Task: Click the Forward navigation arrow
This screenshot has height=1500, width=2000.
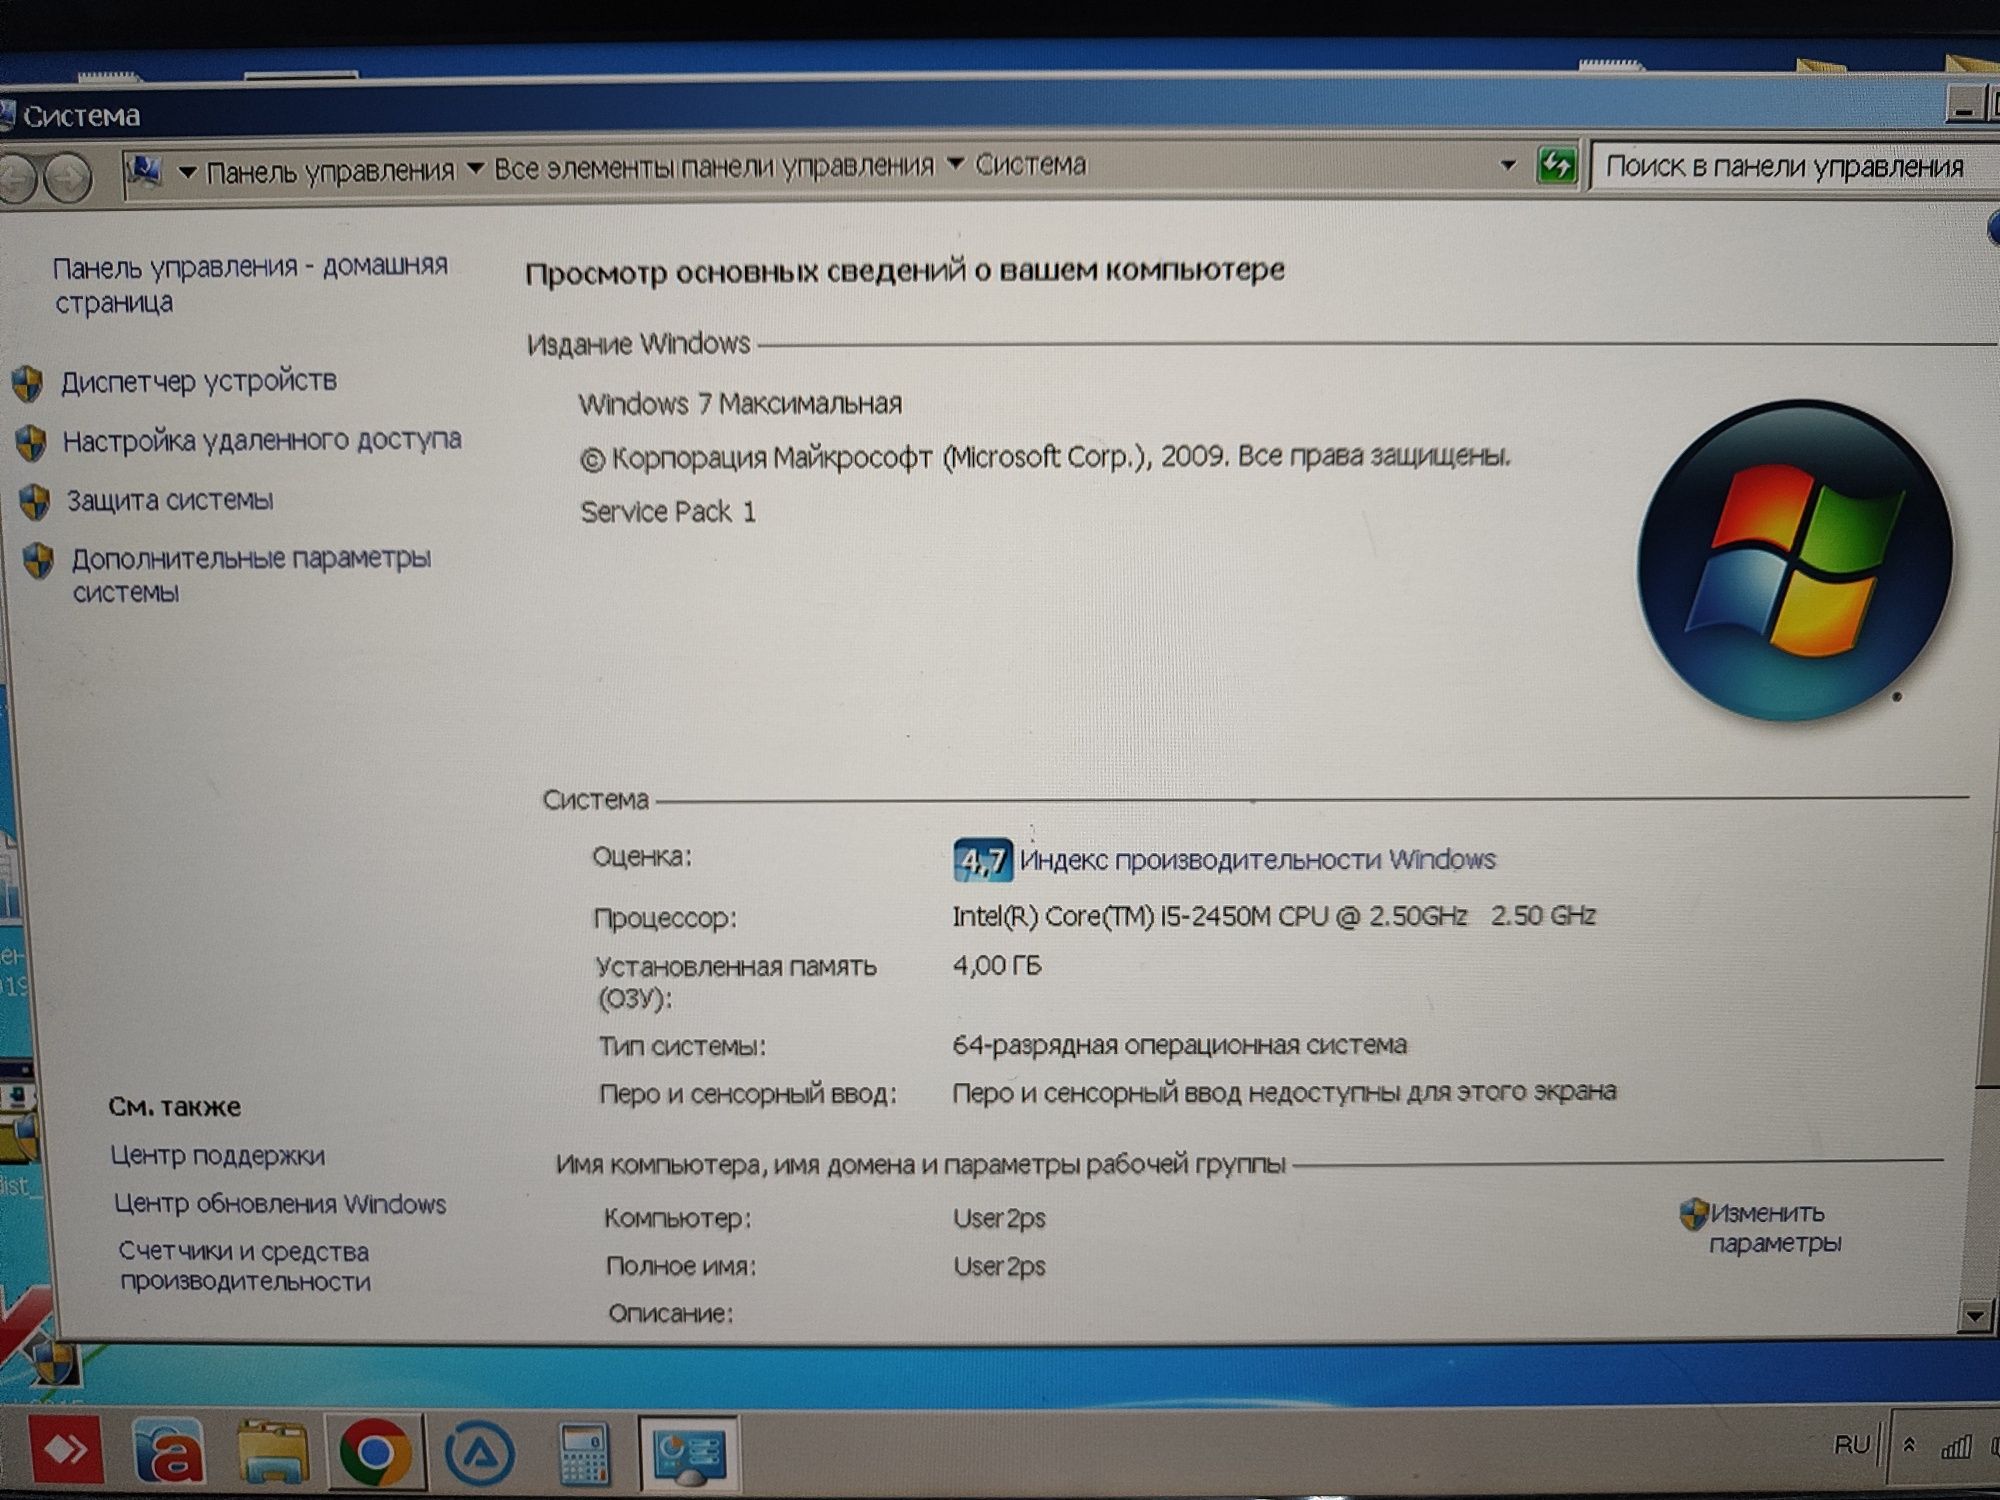Action: pyautogui.click(x=68, y=178)
